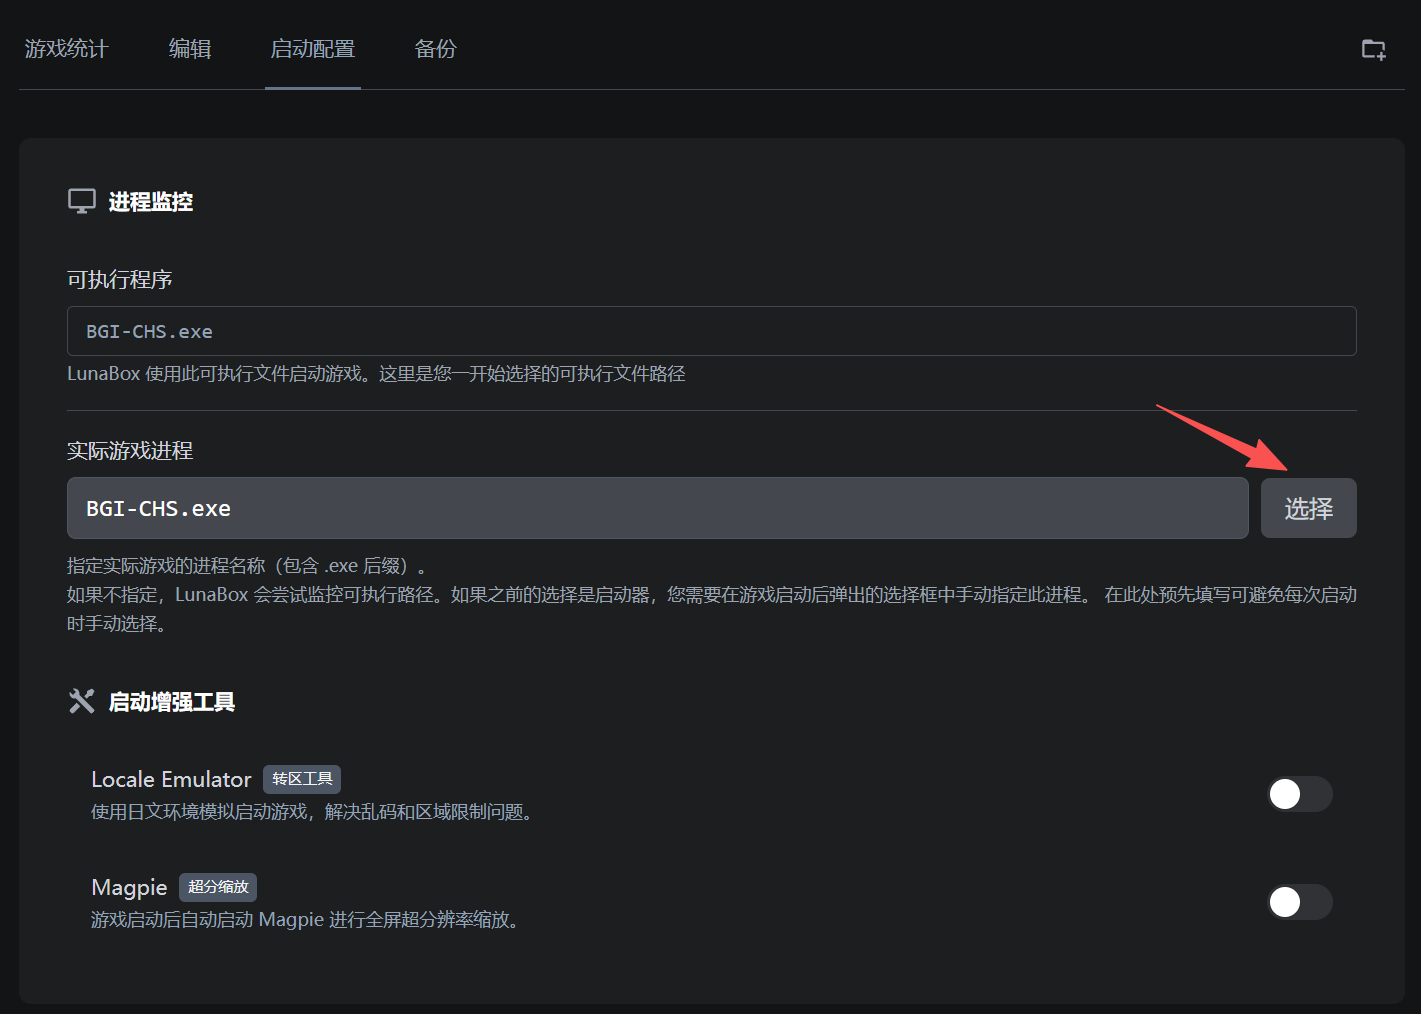Click the folder icon in top-right corner
This screenshot has width=1421, height=1014.
(x=1374, y=49)
